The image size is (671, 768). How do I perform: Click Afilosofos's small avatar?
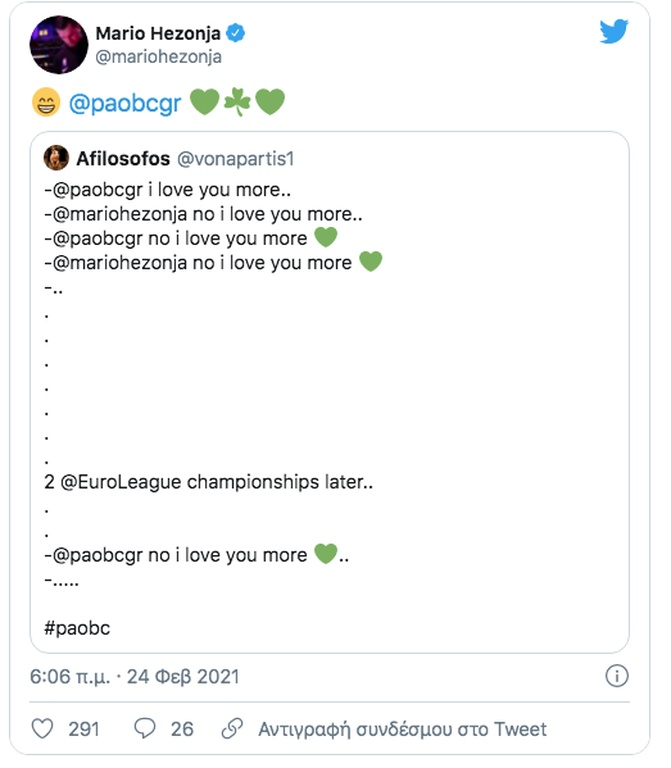pos(57,158)
